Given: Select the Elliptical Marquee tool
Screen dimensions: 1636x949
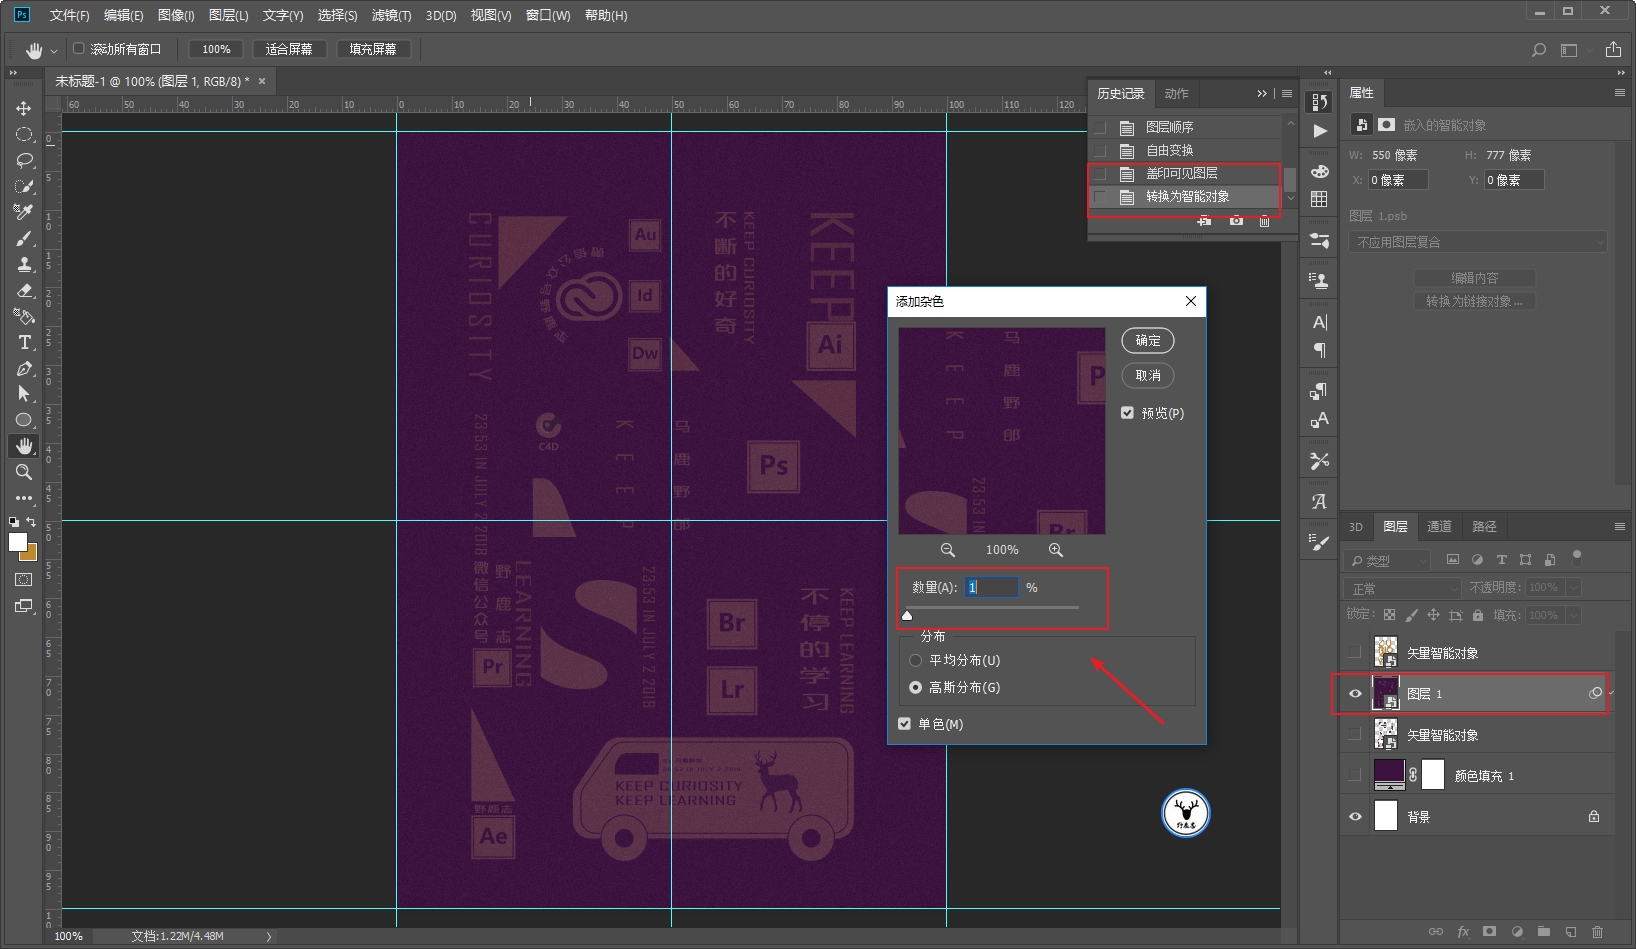Looking at the screenshot, I should pos(24,134).
